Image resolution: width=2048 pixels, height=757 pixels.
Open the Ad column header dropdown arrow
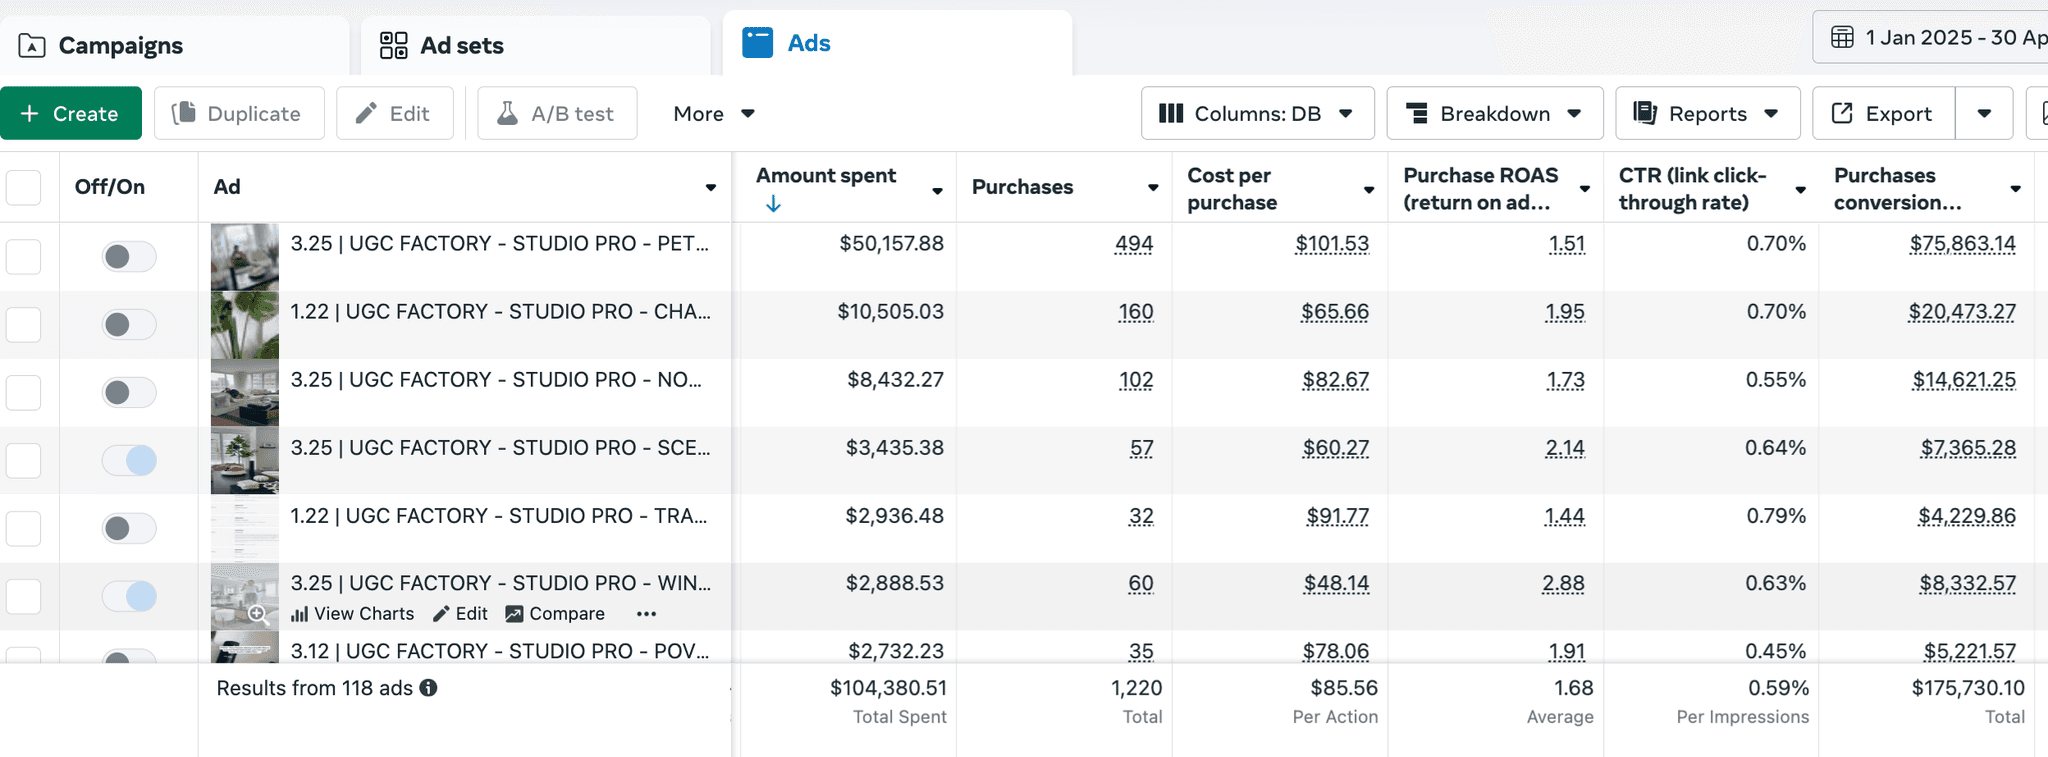tap(711, 188)
